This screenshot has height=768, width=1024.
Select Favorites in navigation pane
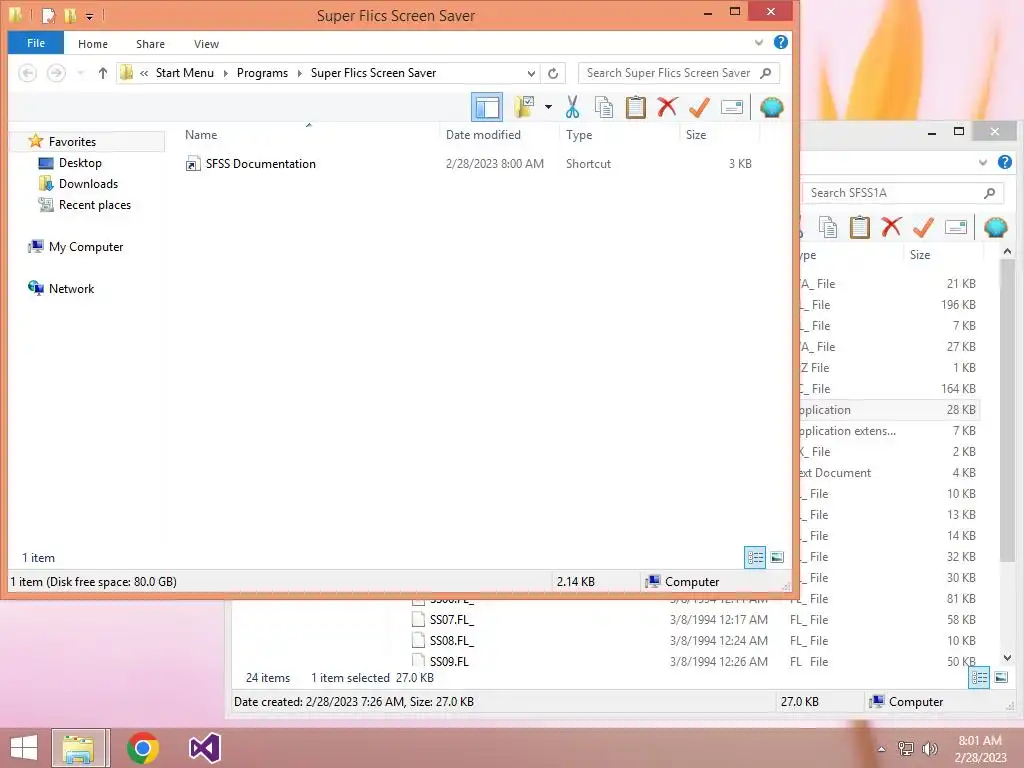point(72,142)
